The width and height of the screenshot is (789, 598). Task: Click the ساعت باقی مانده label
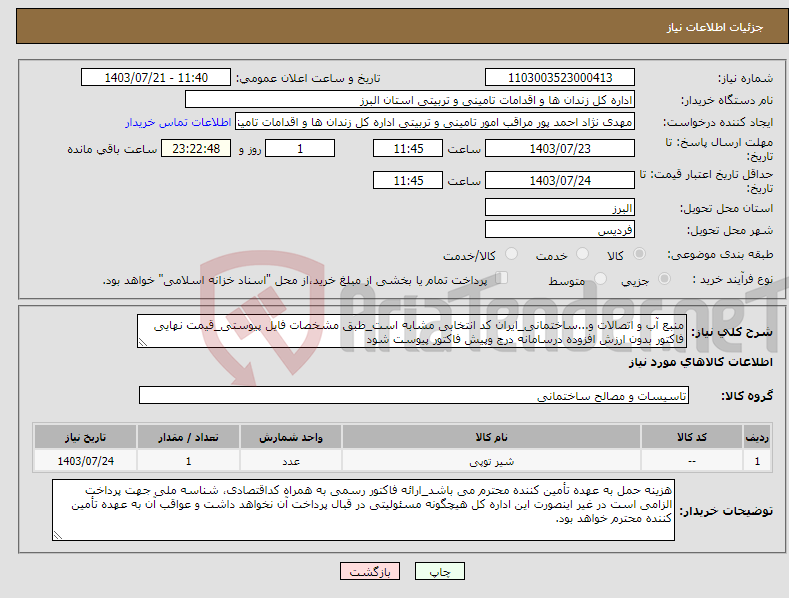point(112,149)
